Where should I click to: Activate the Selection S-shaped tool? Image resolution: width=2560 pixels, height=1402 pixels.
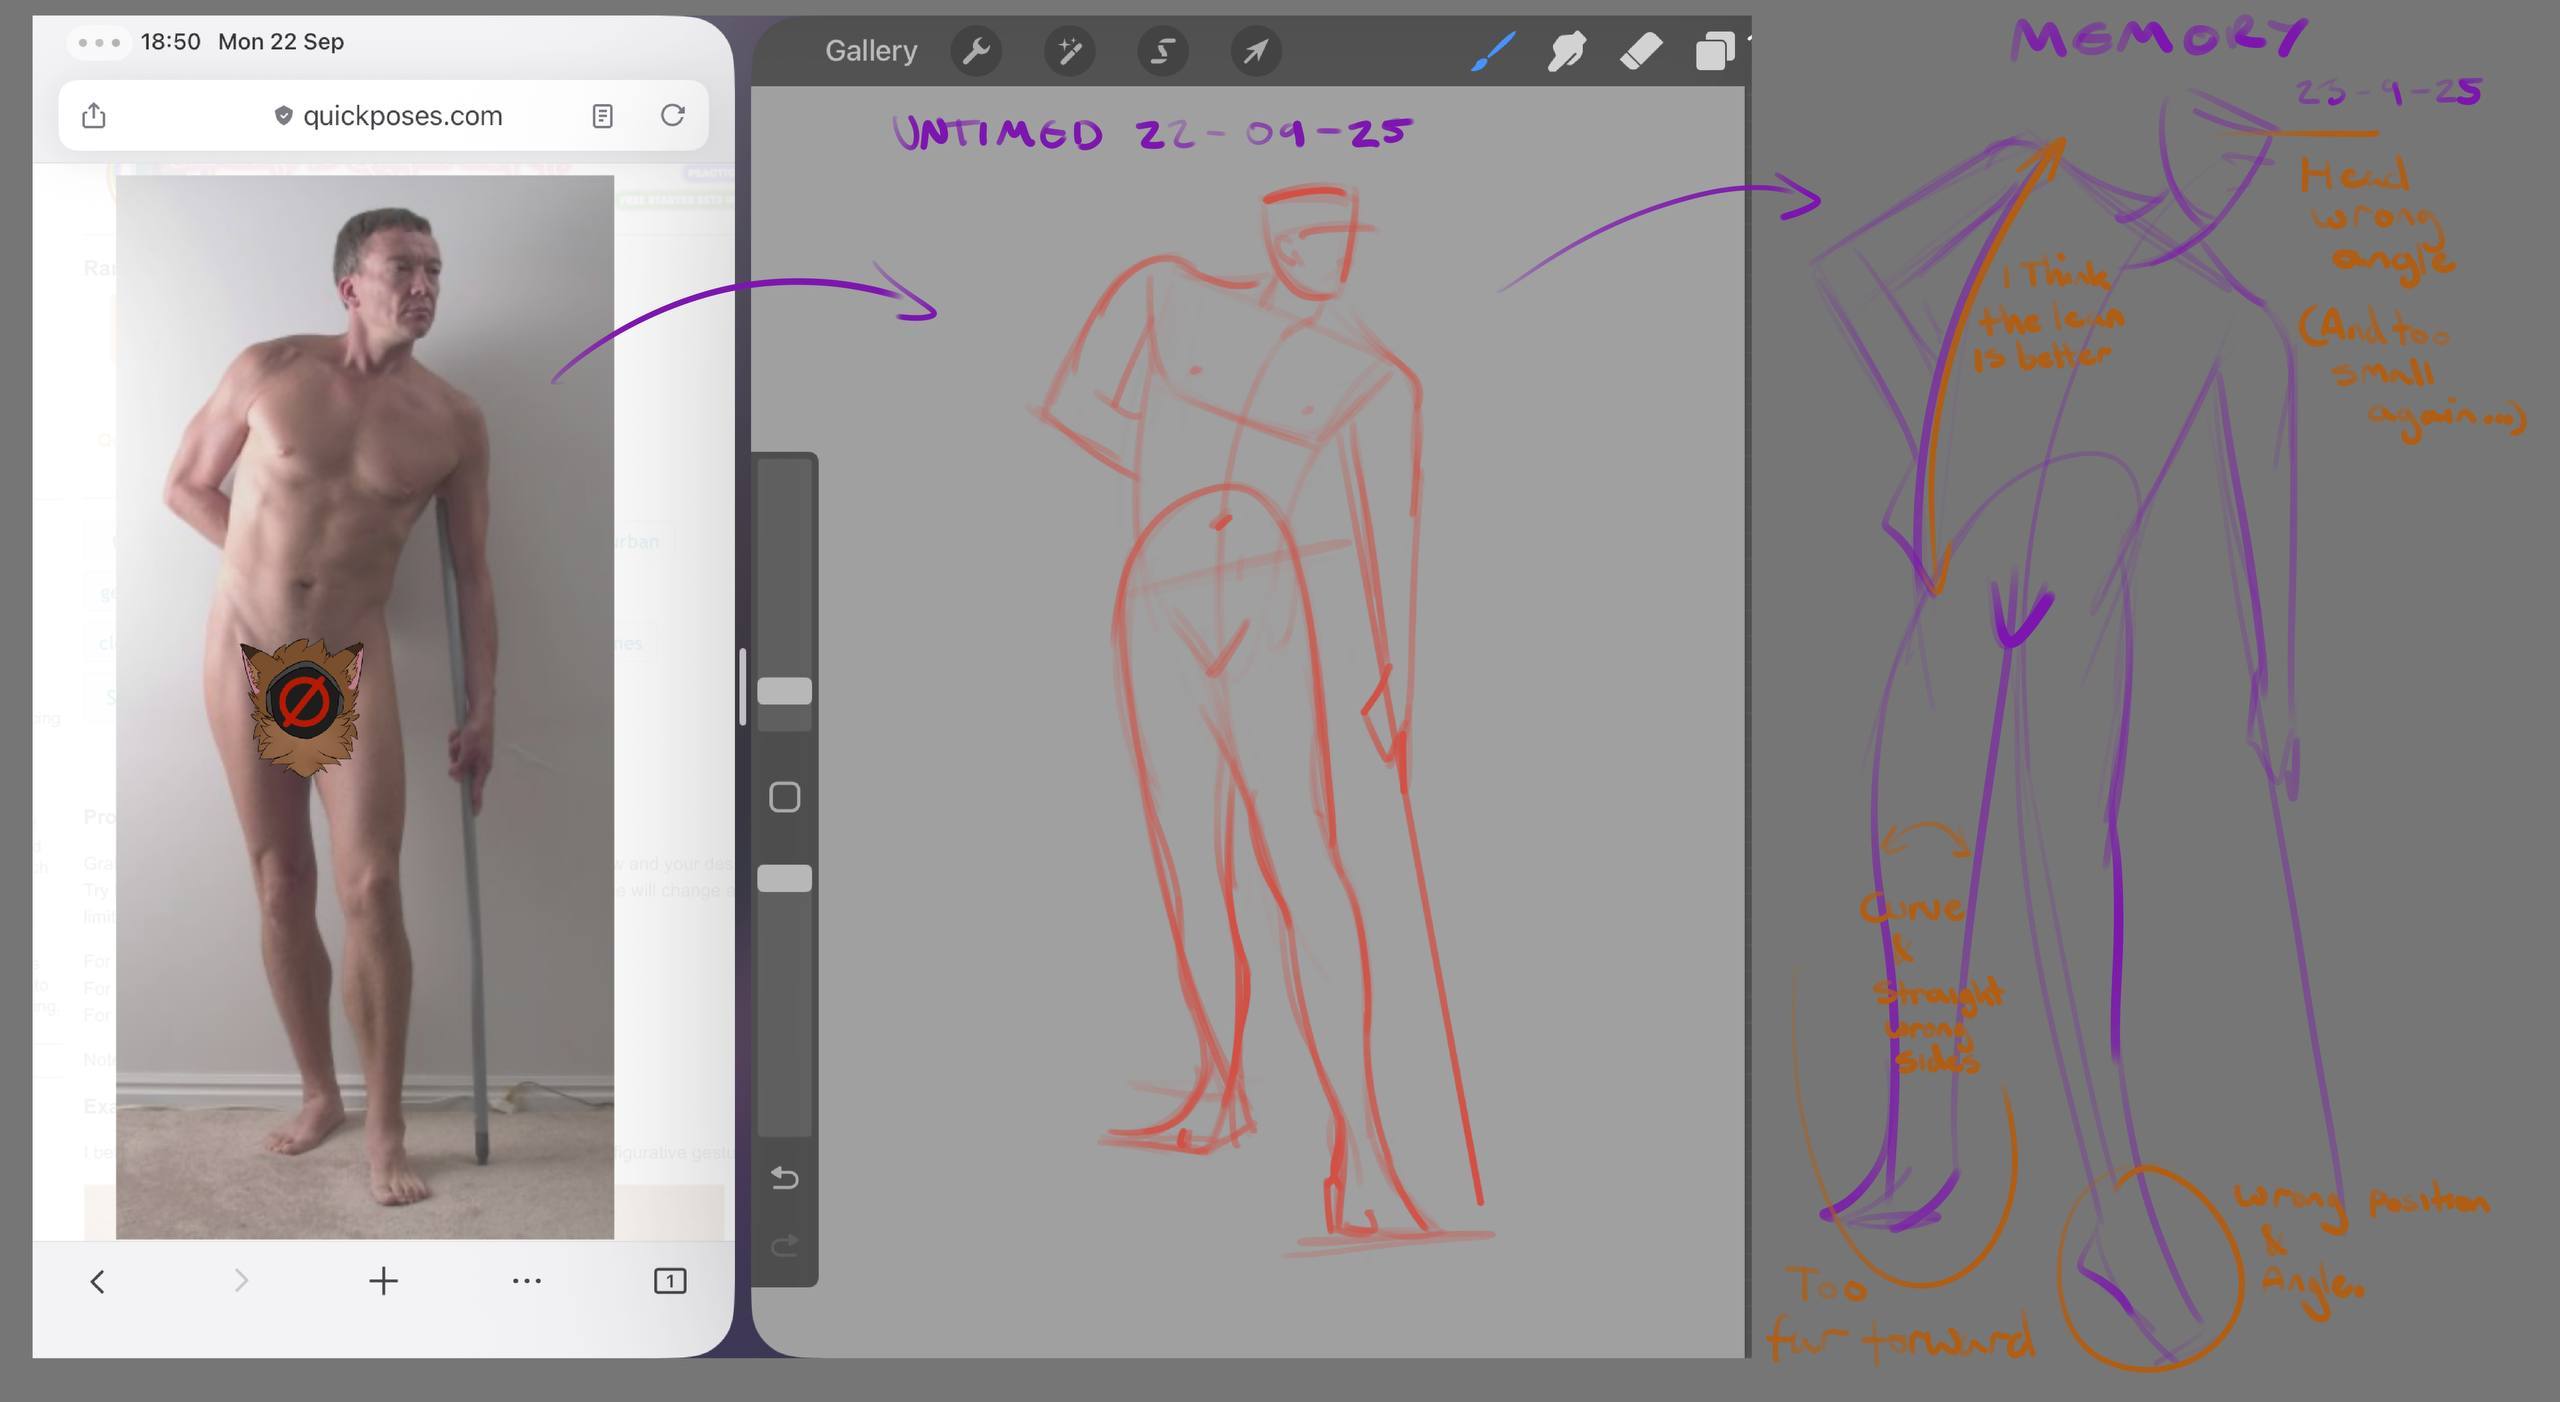[1162, 51]
